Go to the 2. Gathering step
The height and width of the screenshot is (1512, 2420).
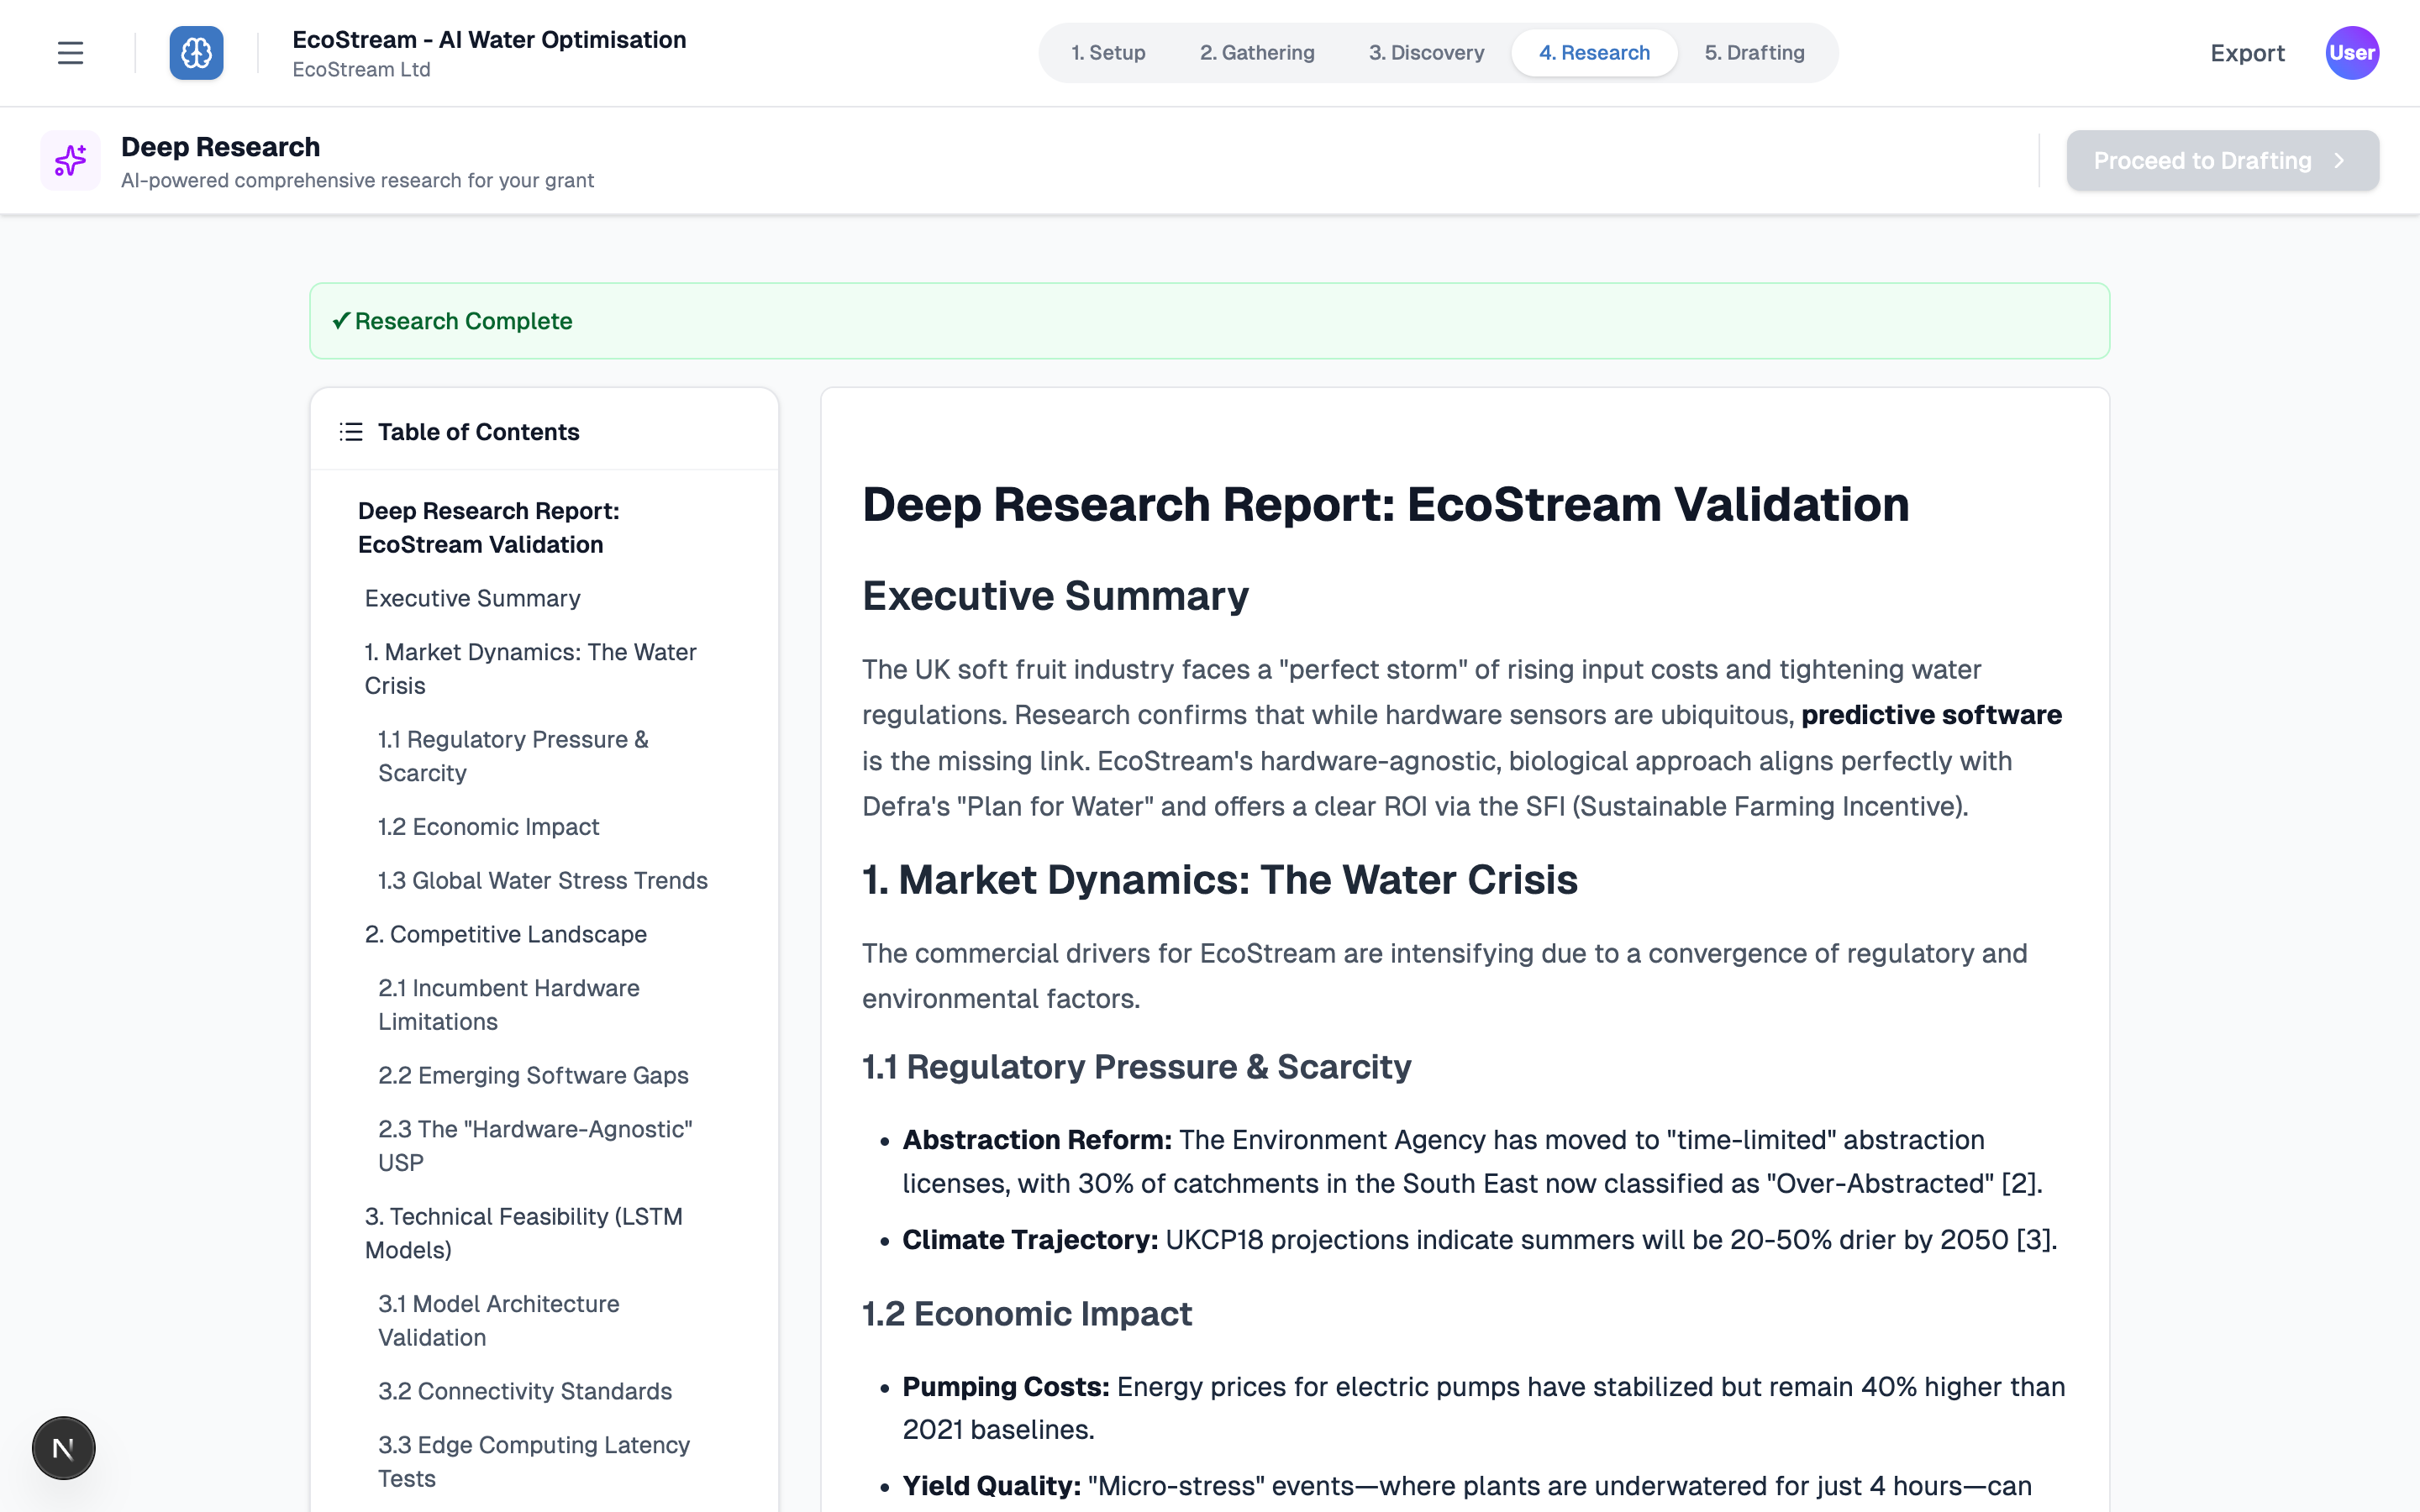(x=1257, y=53)
